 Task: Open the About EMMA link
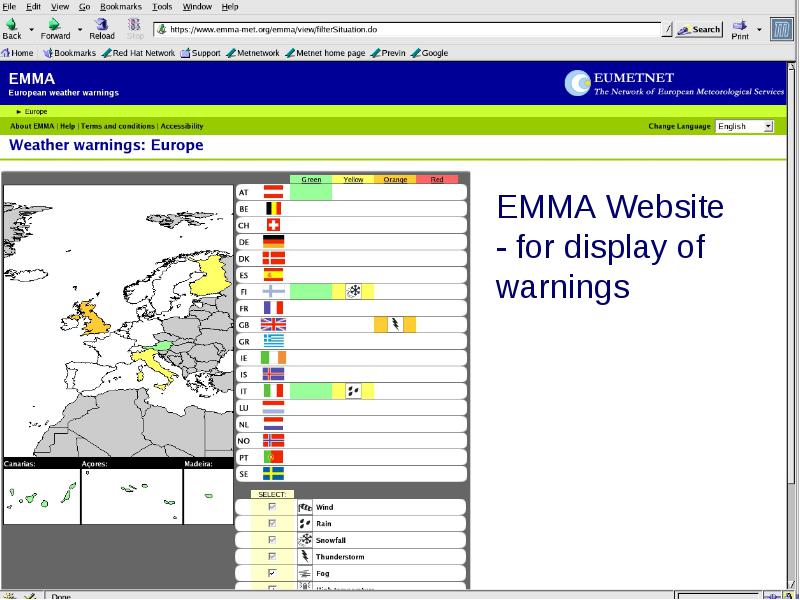click(32, 126)
